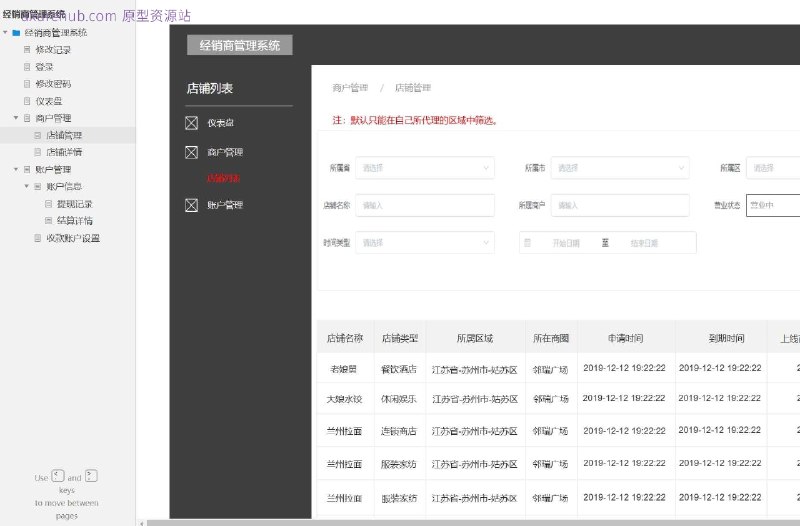Click the page icon beside 修改记录
800x526 pixels.
27,49
